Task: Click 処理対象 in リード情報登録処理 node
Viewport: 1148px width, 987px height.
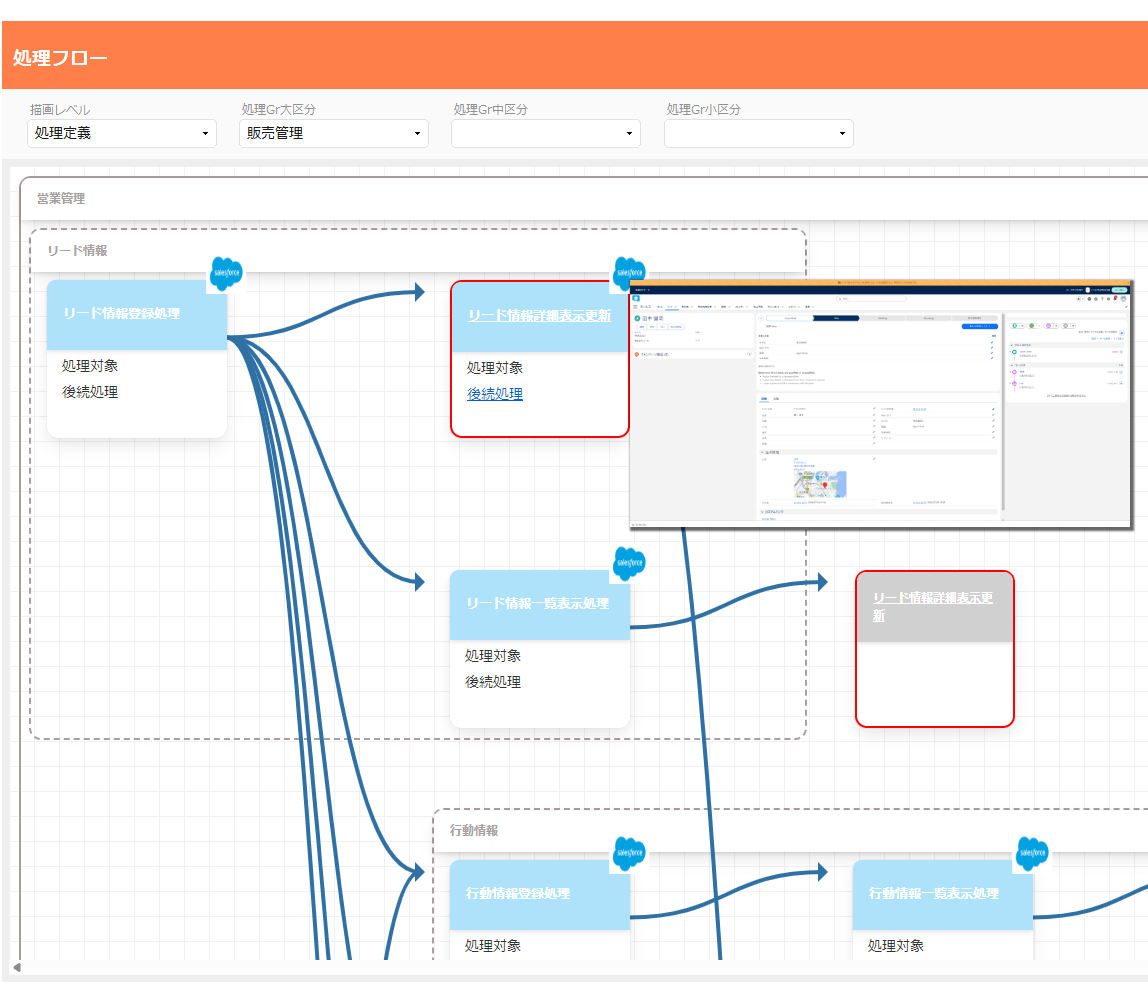Action: [x=90, y=366]
